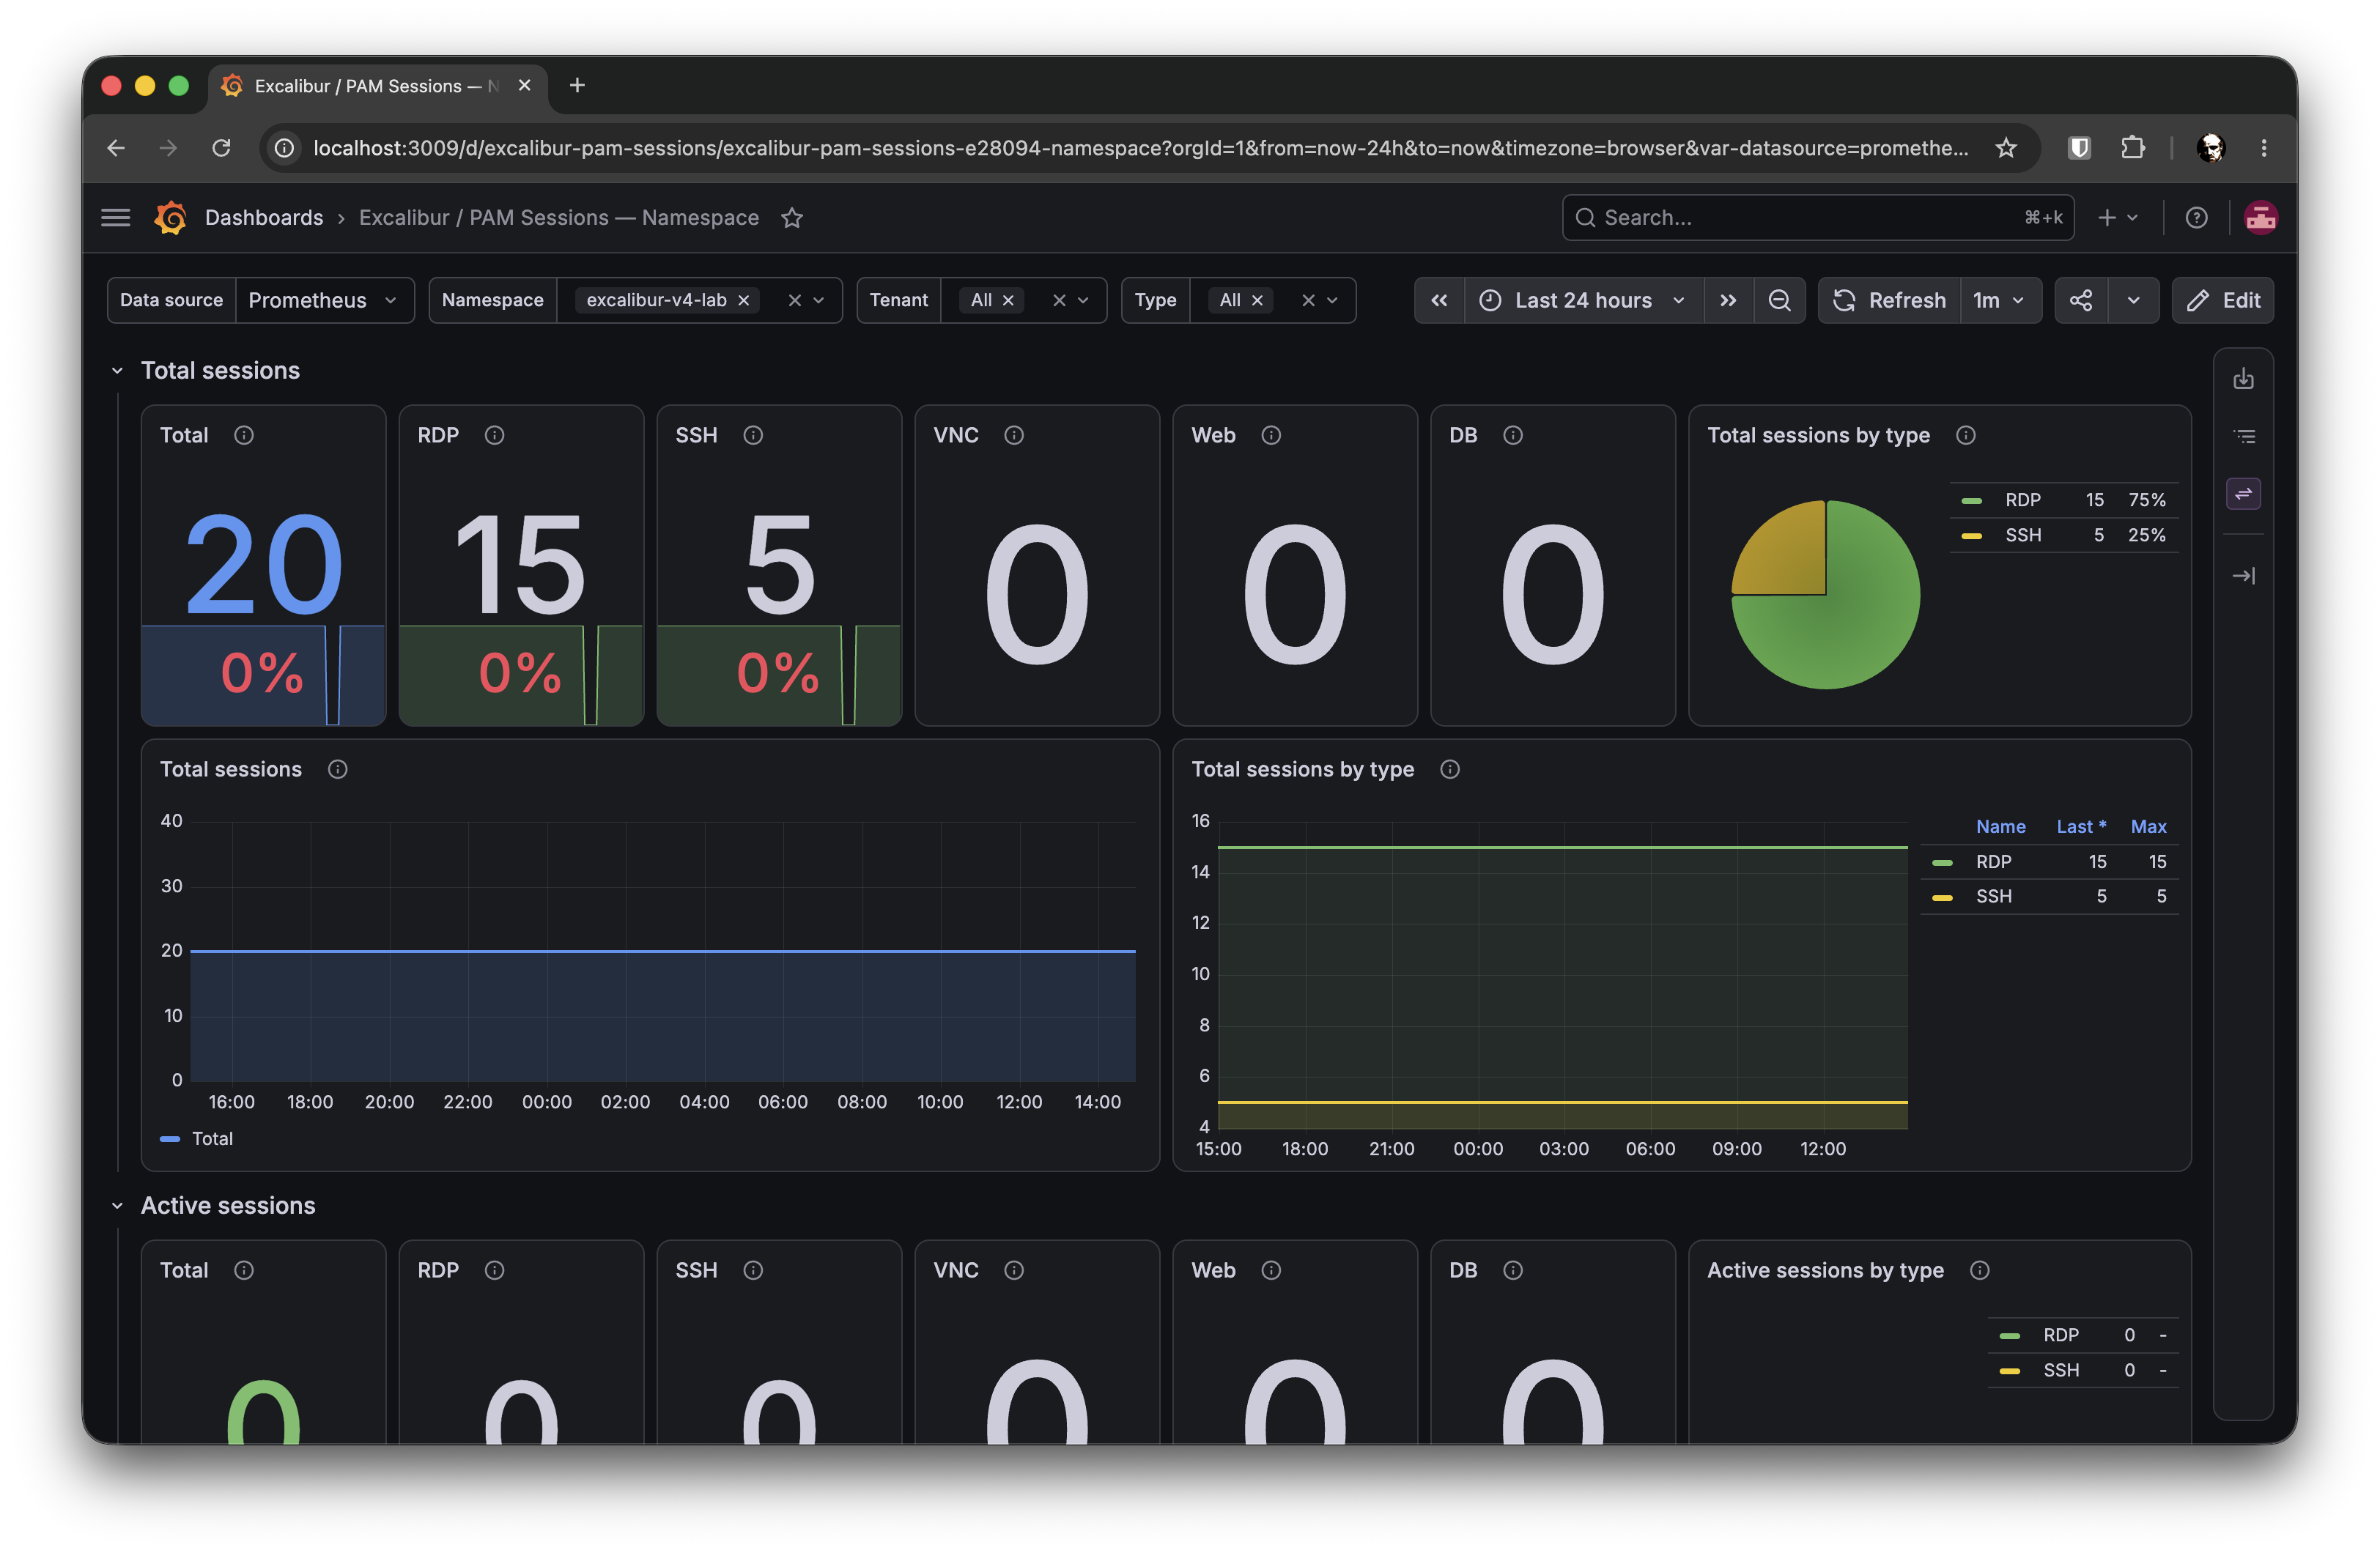Remove the All chip from Type
Image resolution: width=2380 pixels, height=1553 pixels.
[x=1257, y=300]
